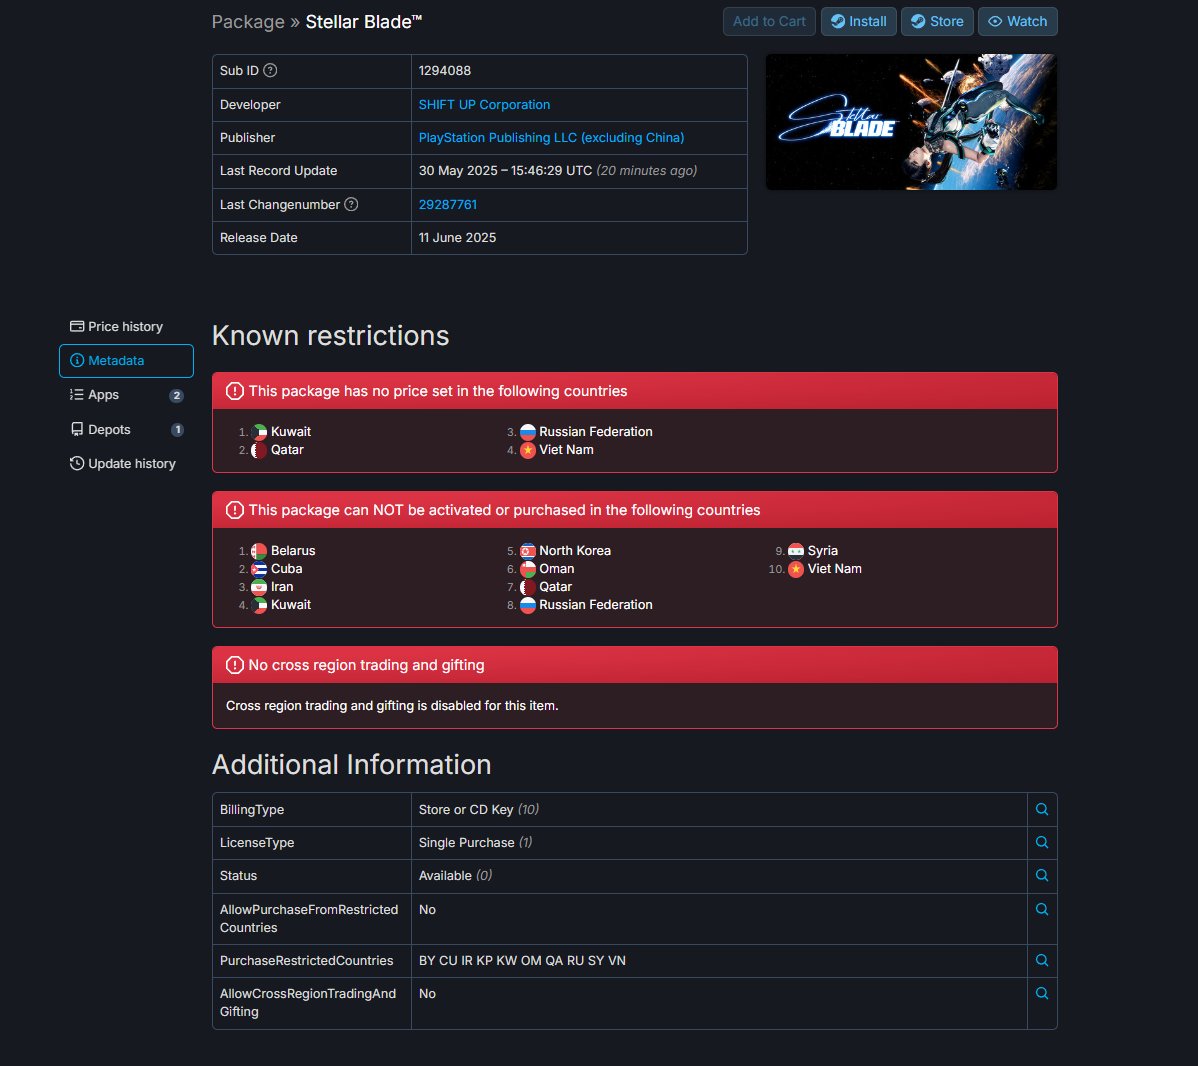The height and width of the screenshot is (1066, 1198).
Task: Open the Price history tab
Action: [126, 326]
